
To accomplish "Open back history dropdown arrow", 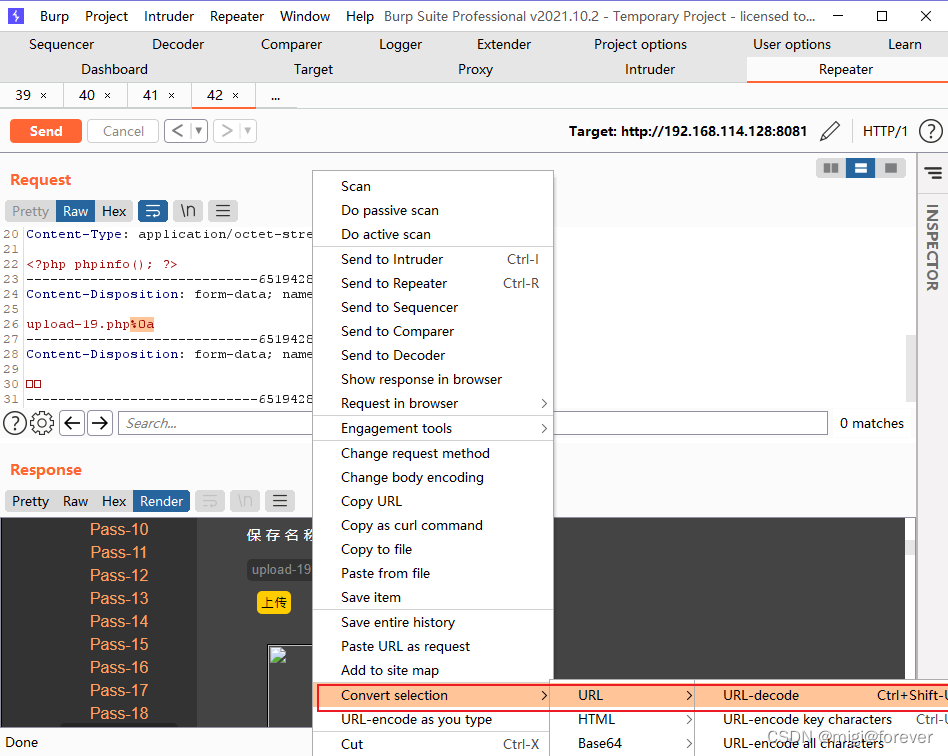I will tap(199, 131).
